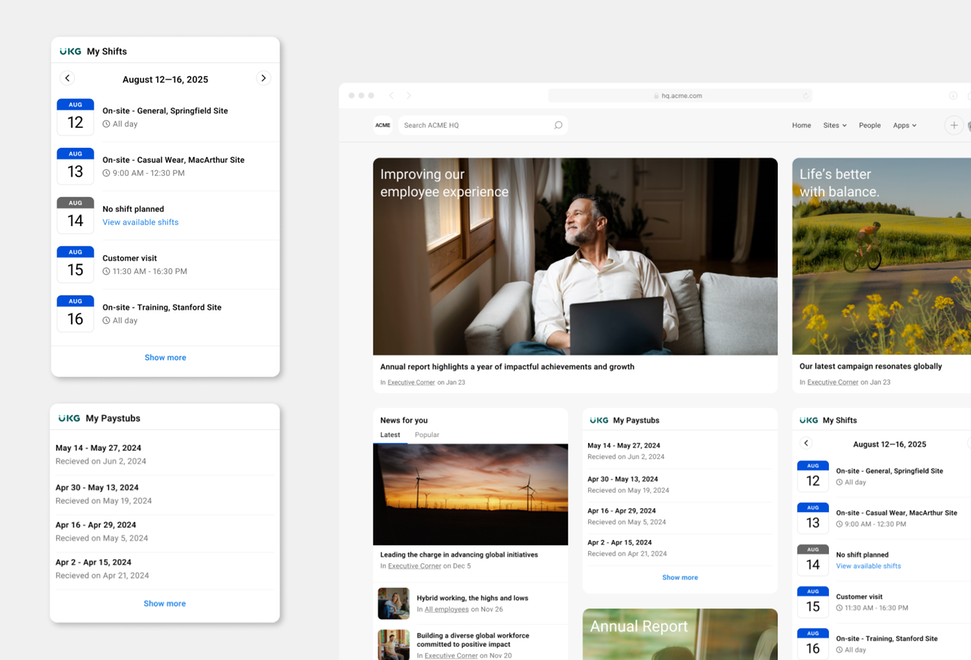Go to previous week in left My Shifts widget
The height and width of the screenshot is (660, 971).
click(67, 78)
